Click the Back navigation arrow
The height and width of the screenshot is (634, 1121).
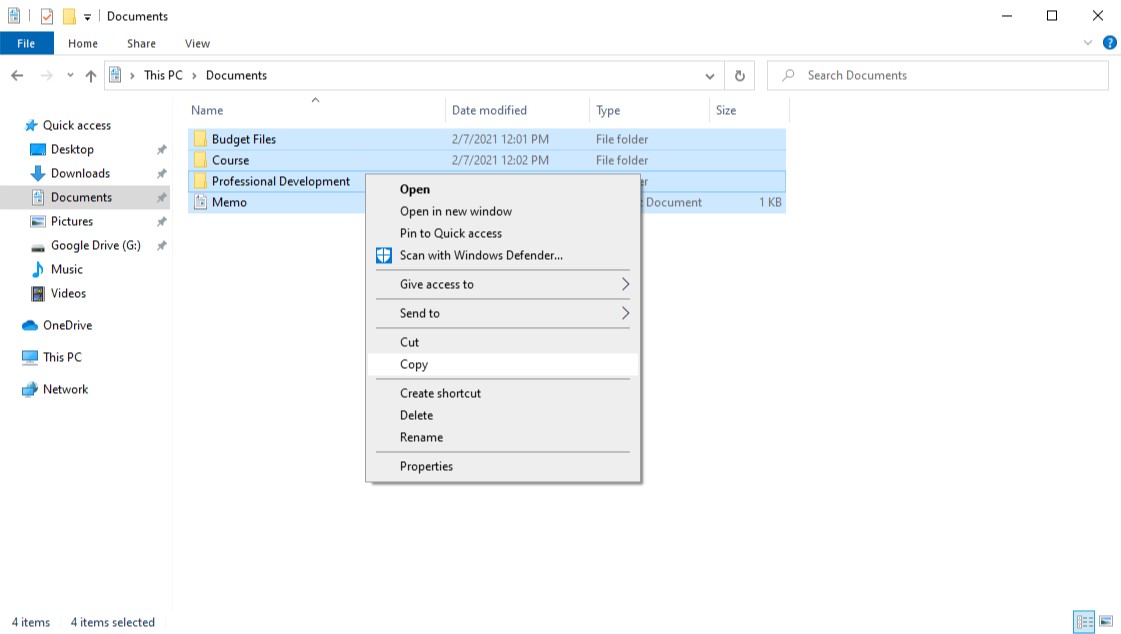17,76
